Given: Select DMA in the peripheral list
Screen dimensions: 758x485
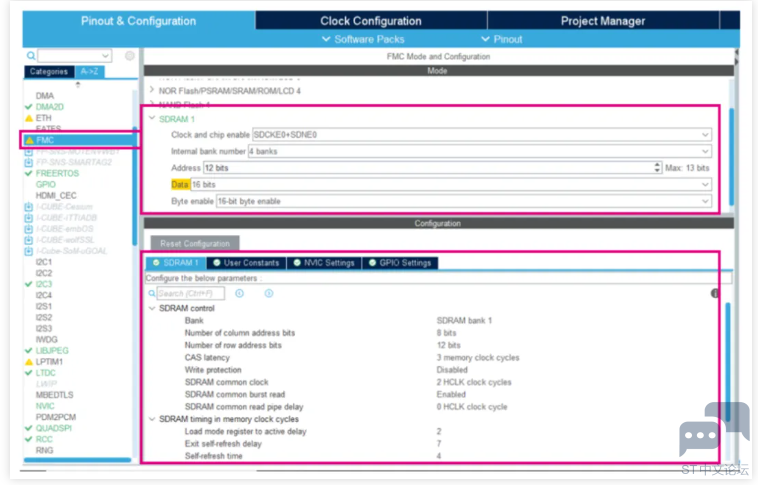Looking at the screenshot, I should [x=44, y=96].
